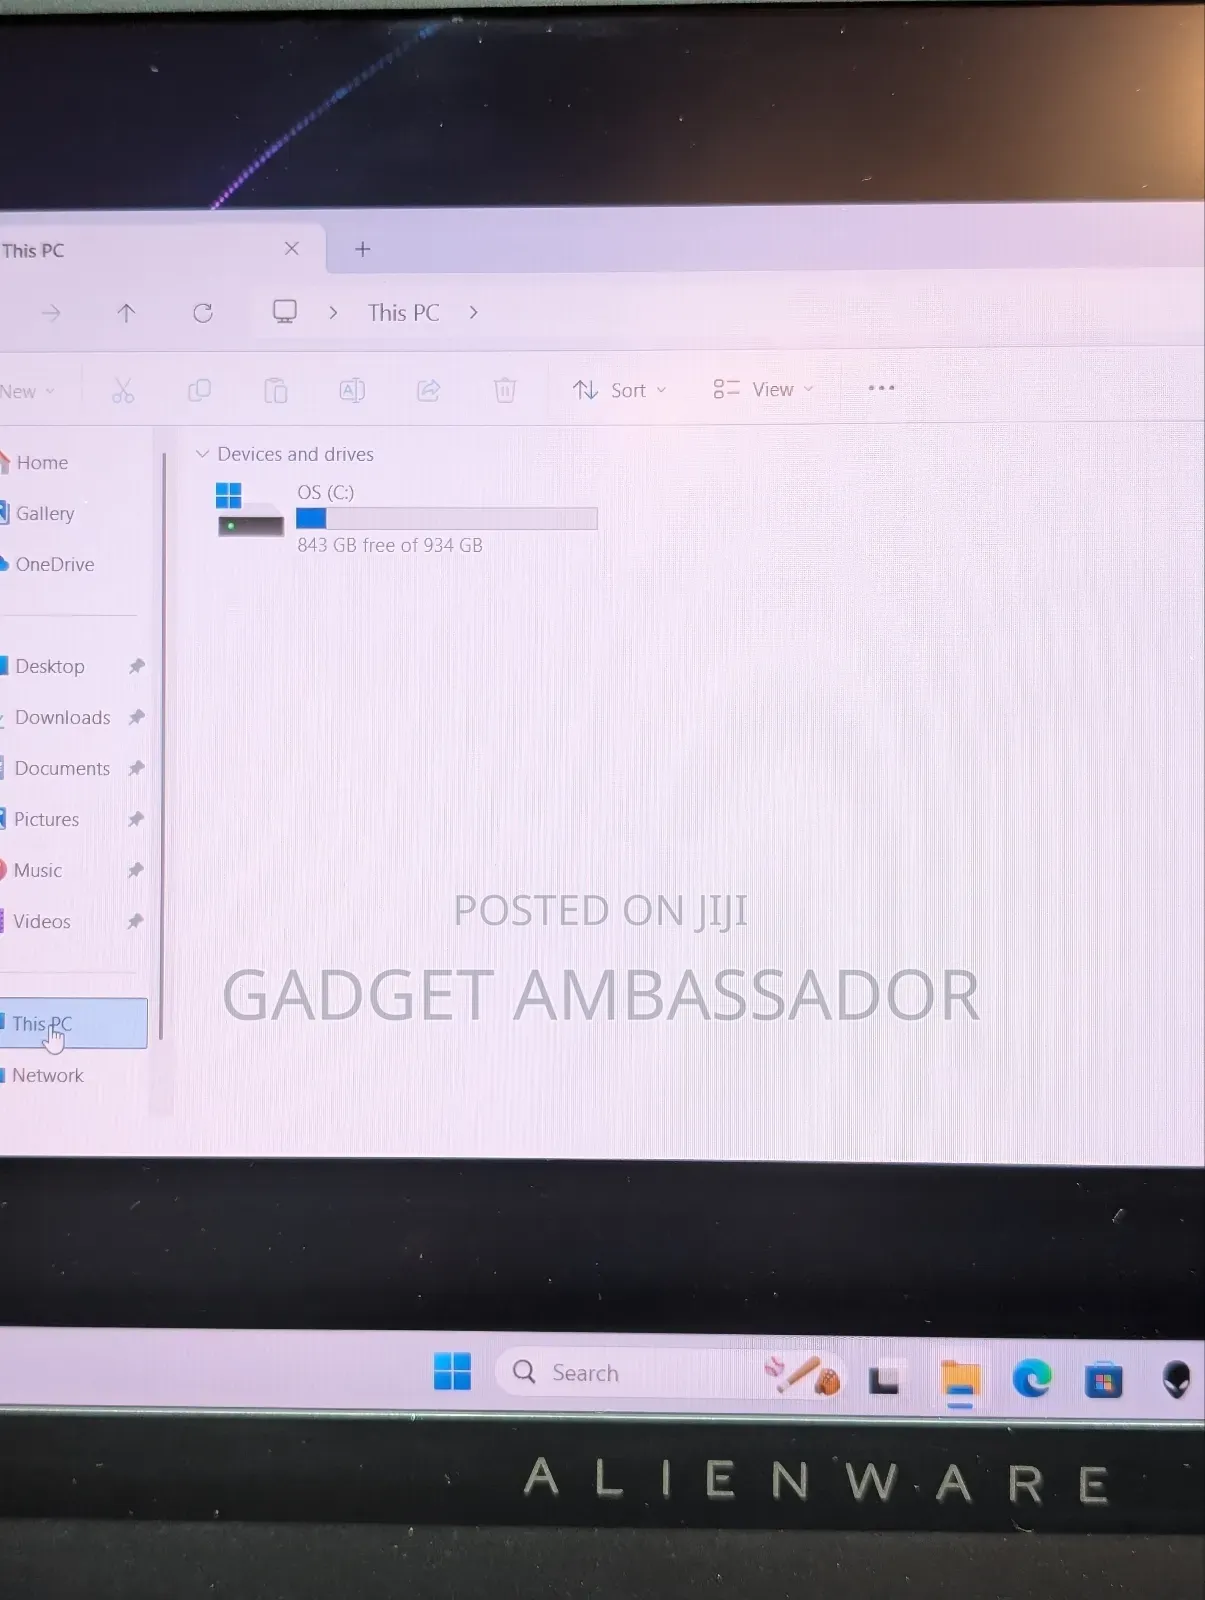Click the taskbar Search box
The height and width of the screenshot is (1600, 1205).
coord(670,1373)
